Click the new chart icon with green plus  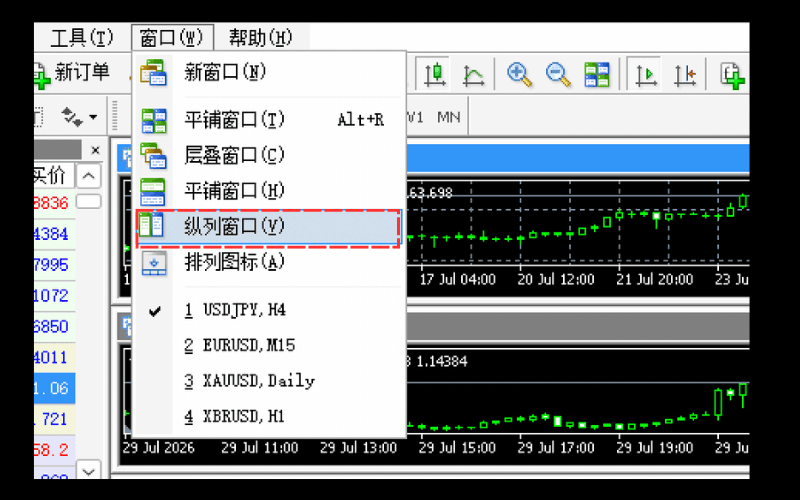coord(732,76)
